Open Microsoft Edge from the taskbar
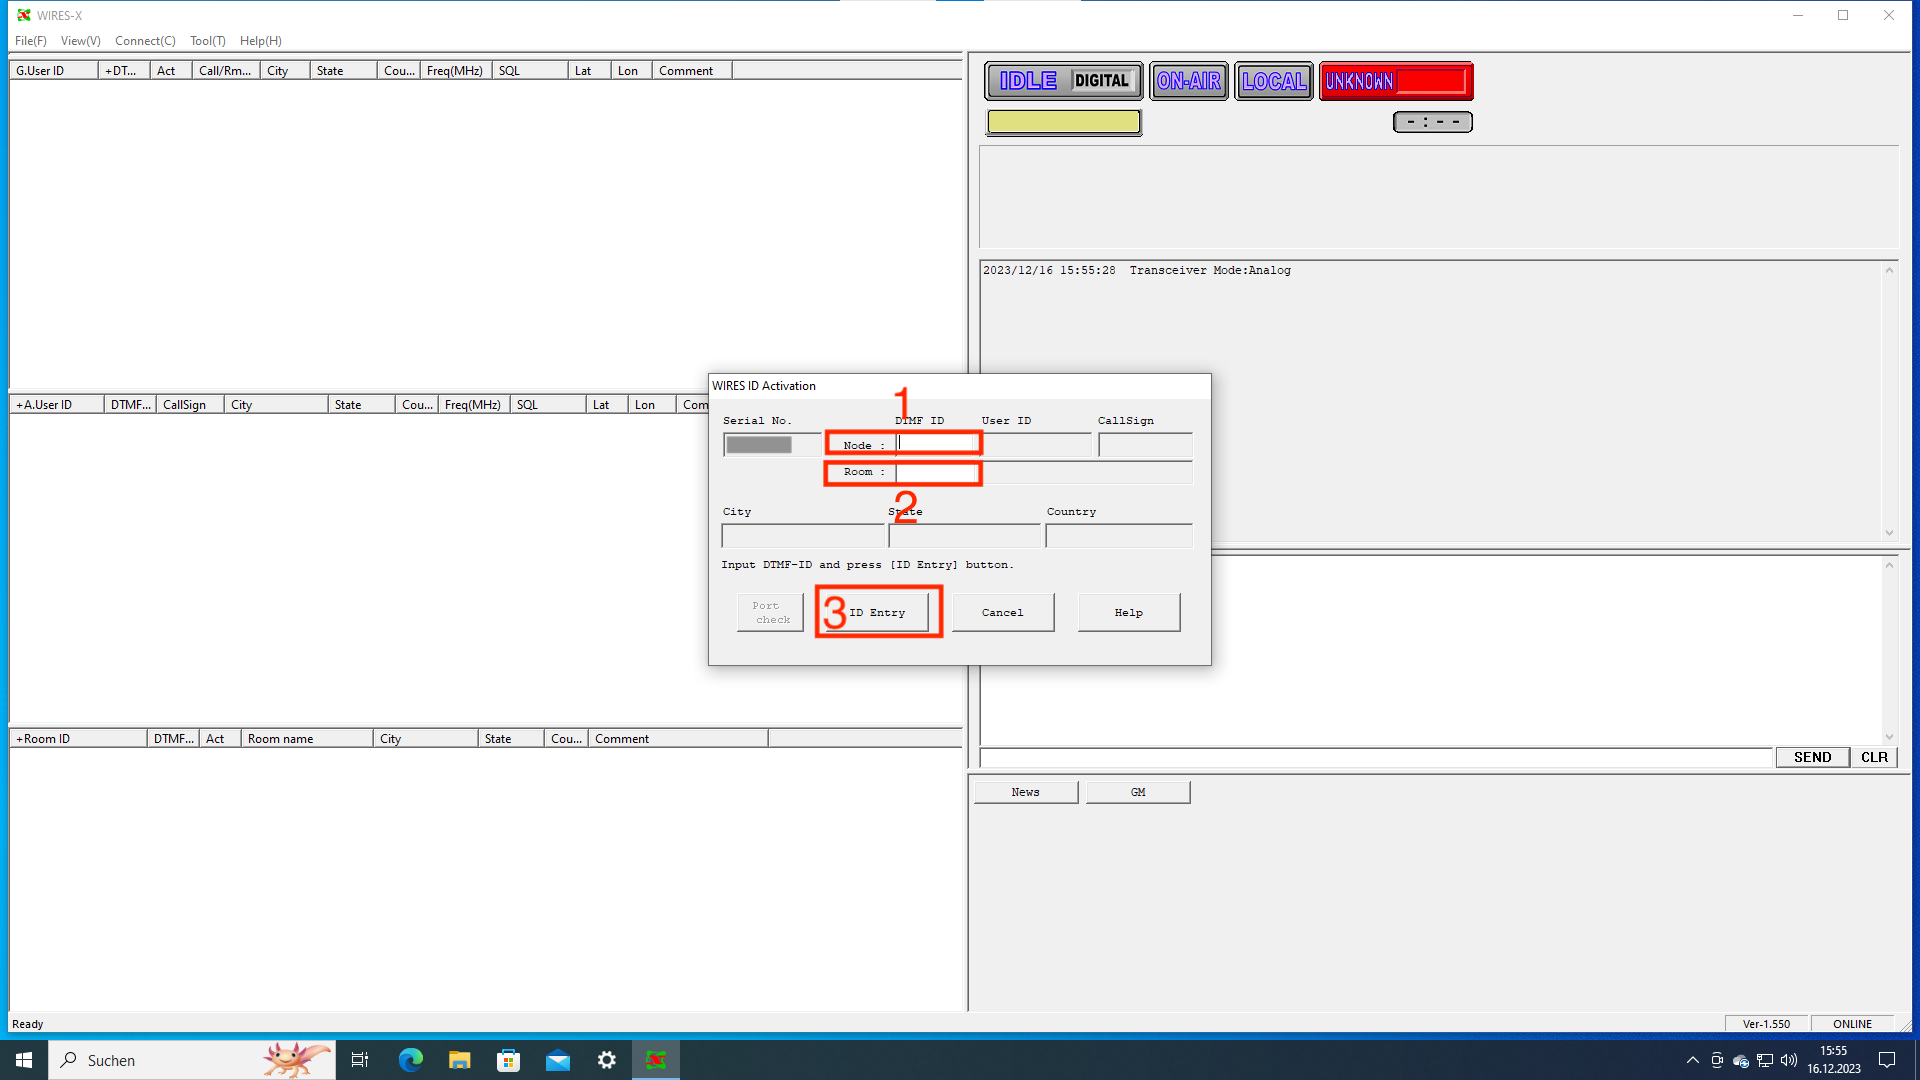Image resolution: width=1920 pixels, height=1080 pixels. pyautogui.click(x=410, y=1059)
